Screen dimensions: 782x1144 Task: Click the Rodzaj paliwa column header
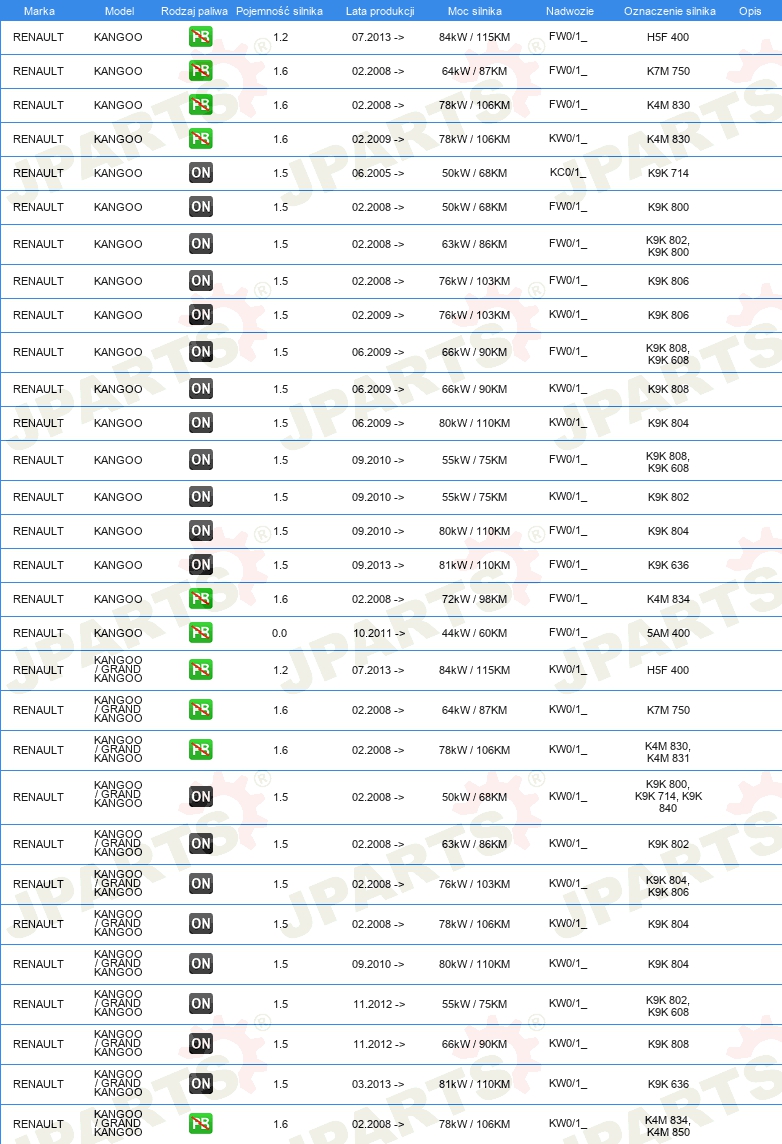pos(194,11)
